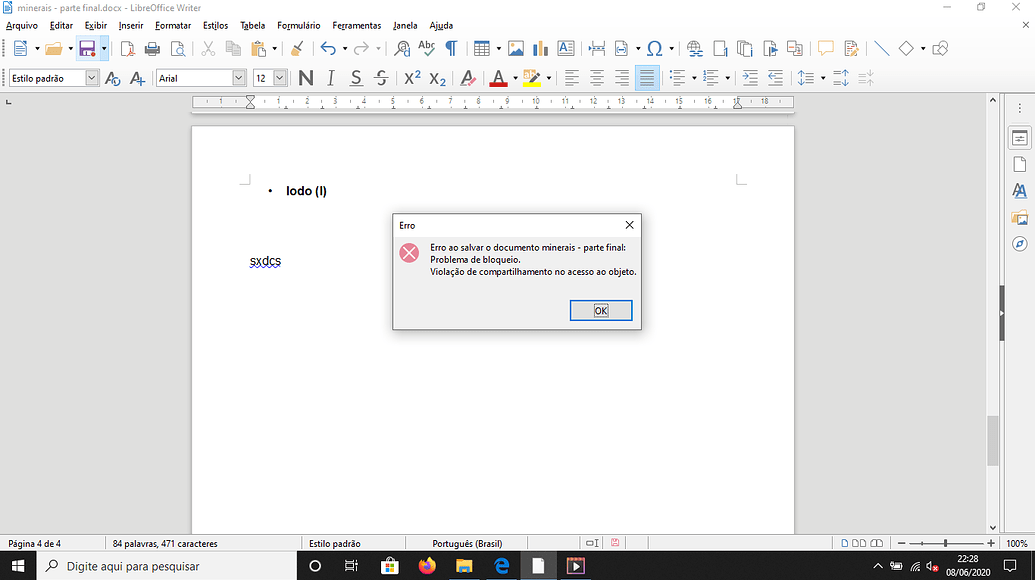Image resolution: width=1035 pixels, height=580 pixels.
Task: Open the Find and Replace tool
Action: tap(403, 48)
